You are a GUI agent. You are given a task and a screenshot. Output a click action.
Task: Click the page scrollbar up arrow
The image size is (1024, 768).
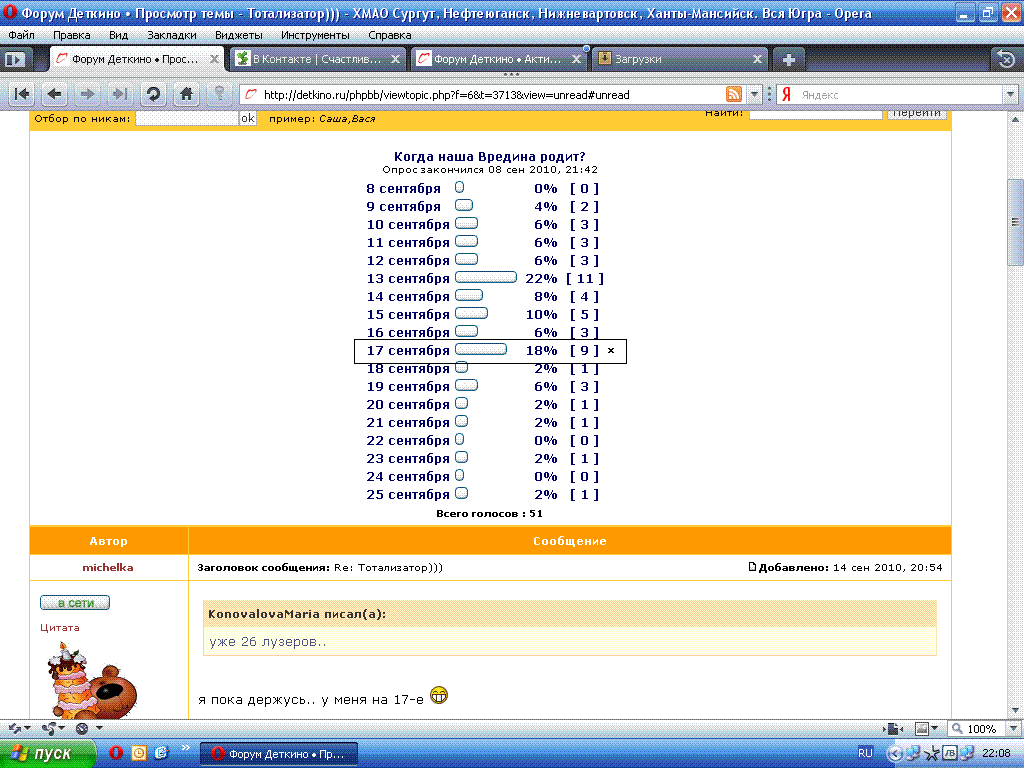[x=1015, y=120]
